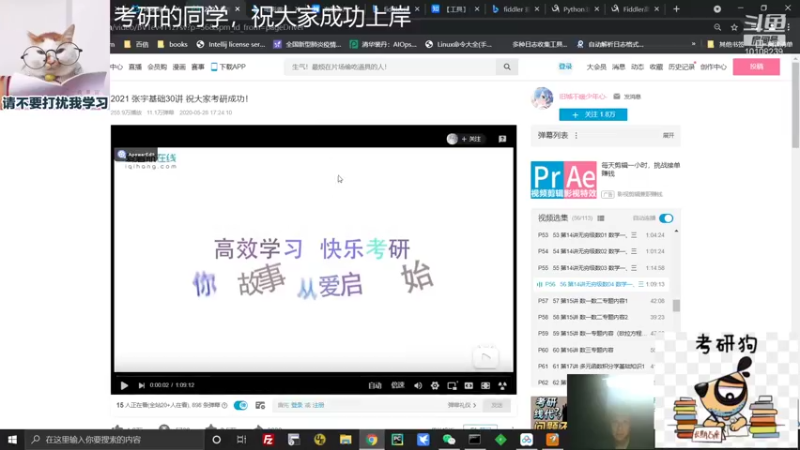
Task: Open the IntelliJ license bookmark
Action: click(x=231, y=44)
